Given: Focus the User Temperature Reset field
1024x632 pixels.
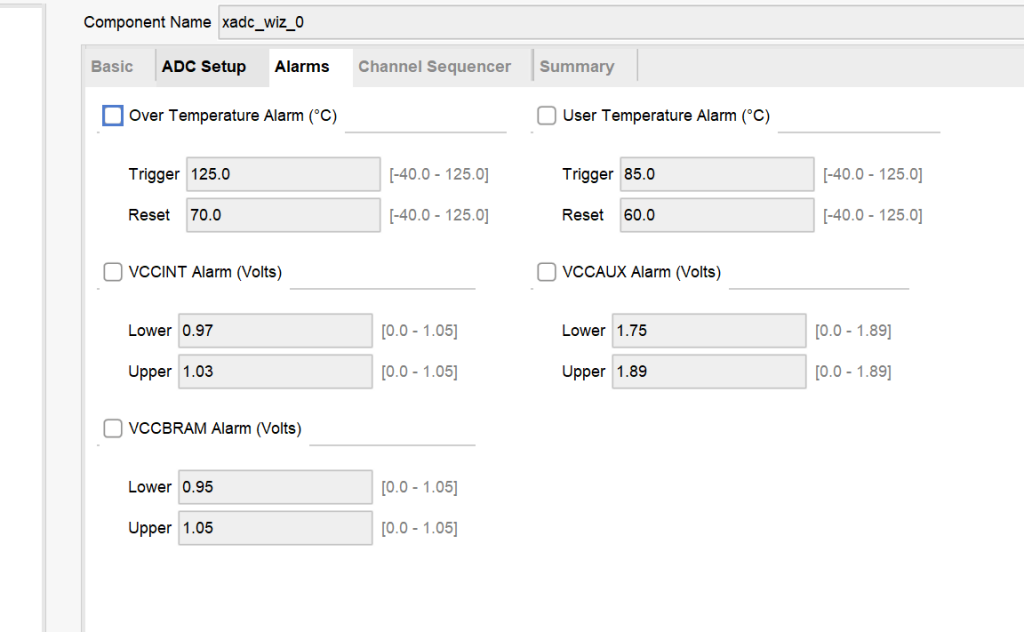Looking at the screenshot, I should coord(717,215).
